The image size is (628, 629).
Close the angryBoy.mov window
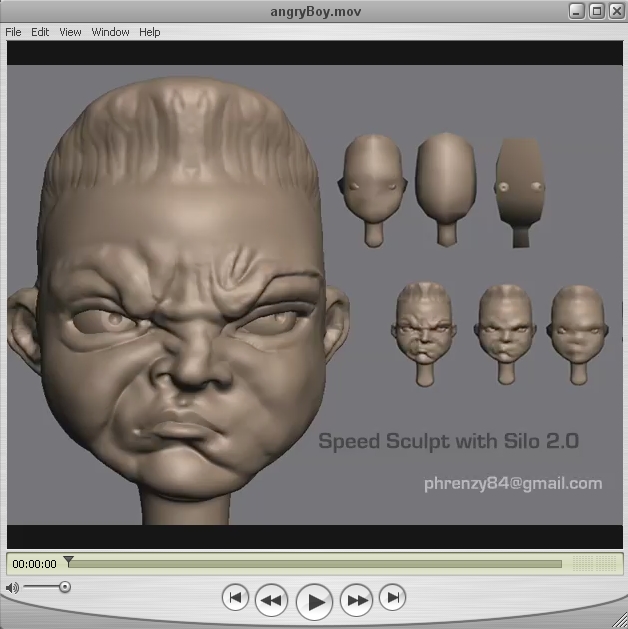(617, 11)
